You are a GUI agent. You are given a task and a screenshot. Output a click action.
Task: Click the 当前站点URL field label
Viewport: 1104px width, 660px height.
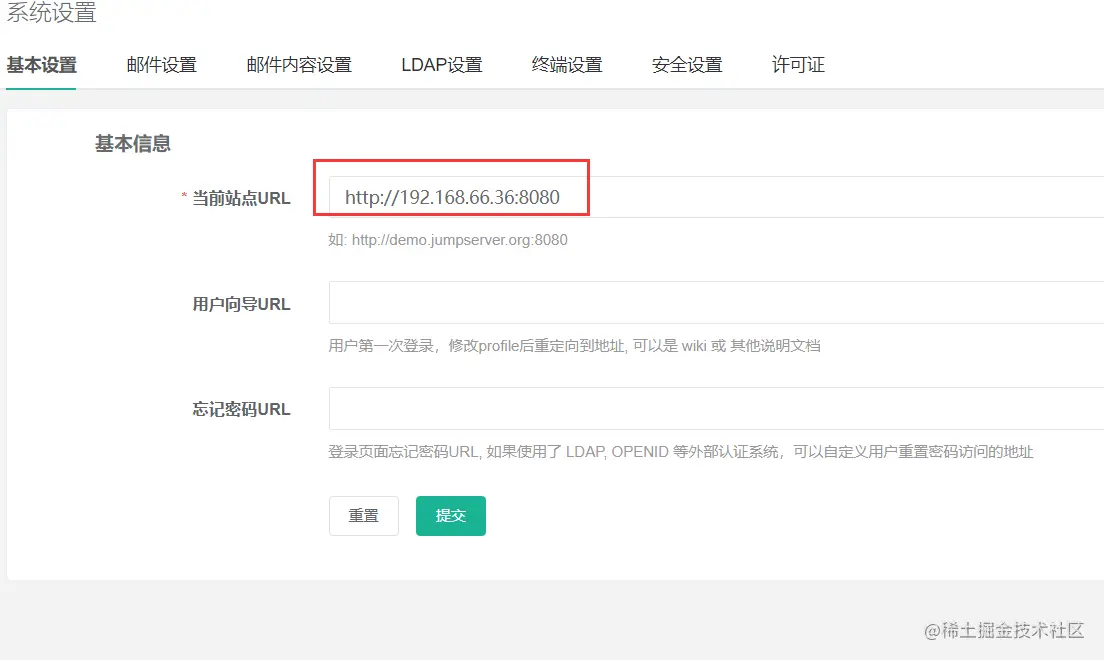(x=241, y=199)
